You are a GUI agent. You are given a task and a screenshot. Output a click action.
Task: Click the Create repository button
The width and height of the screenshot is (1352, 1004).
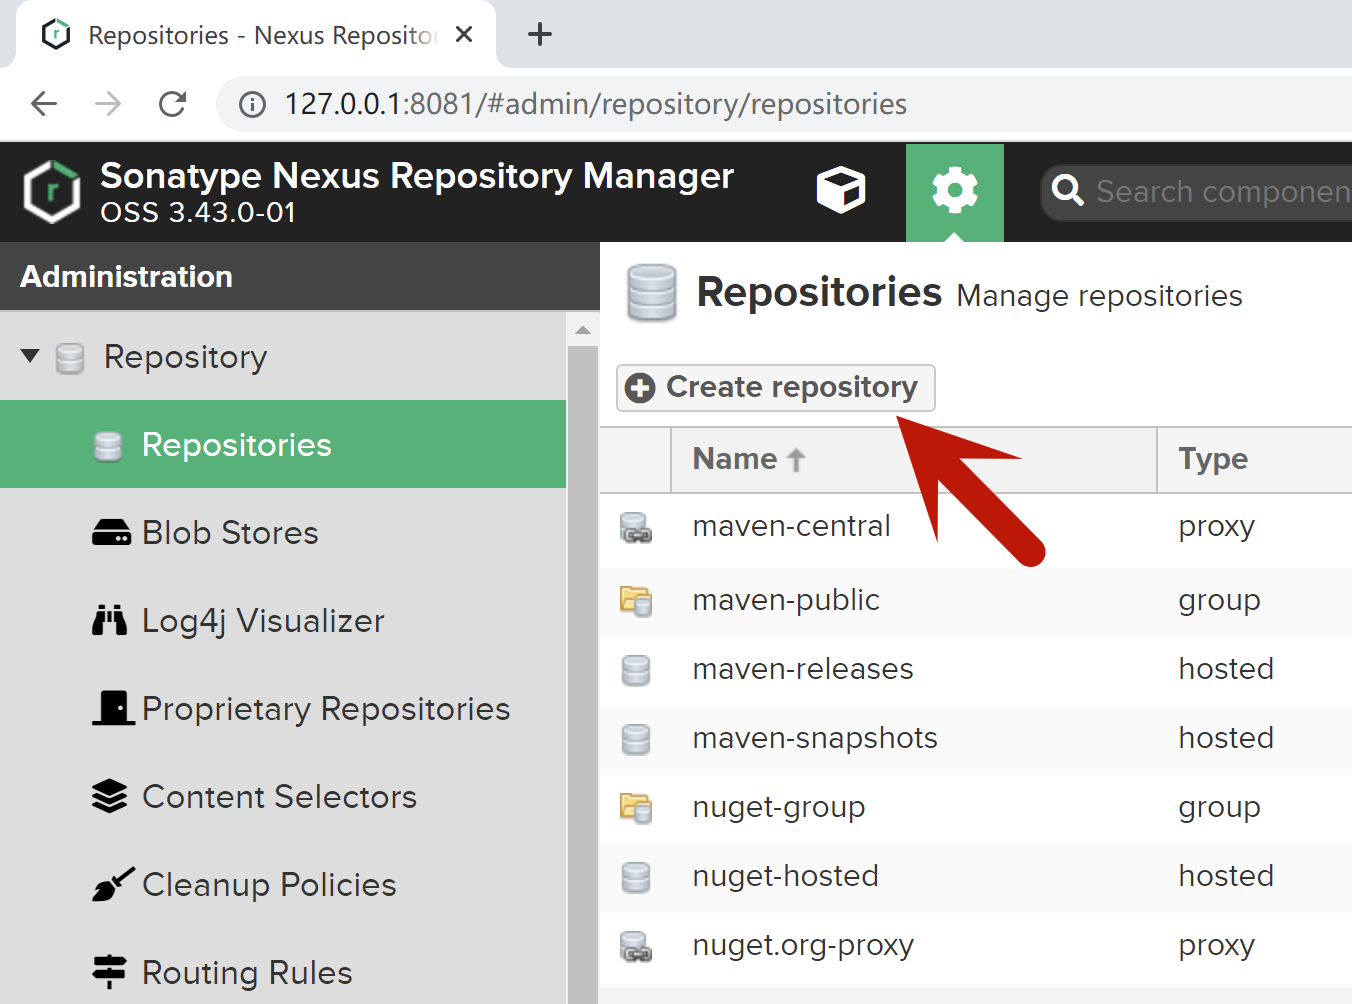[x=776, y=387]
